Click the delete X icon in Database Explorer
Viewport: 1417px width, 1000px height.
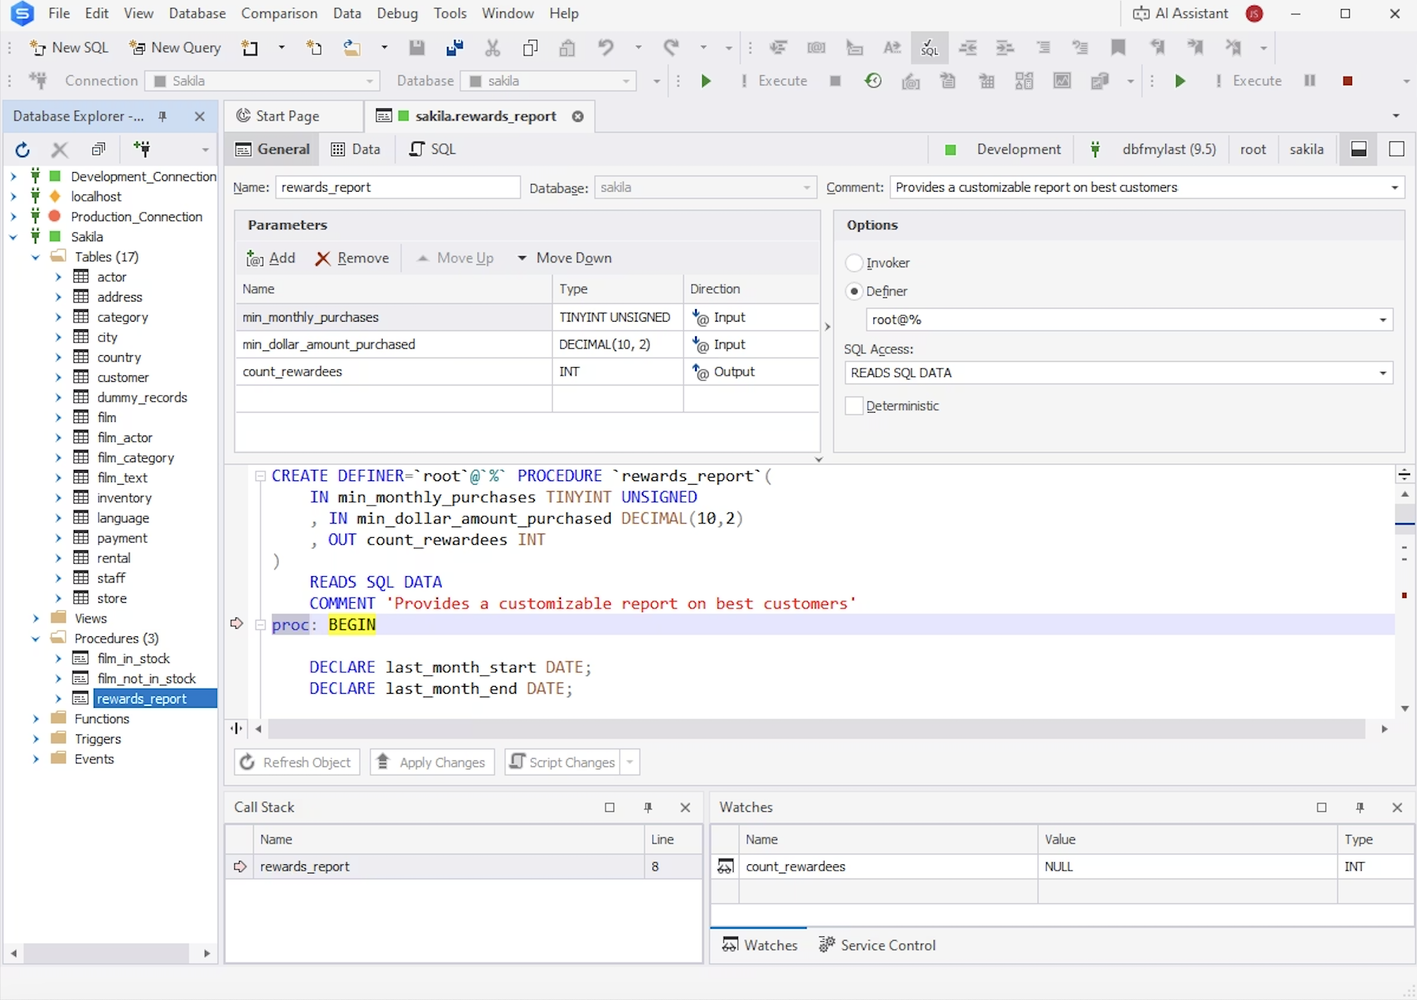tap(60, 150)
